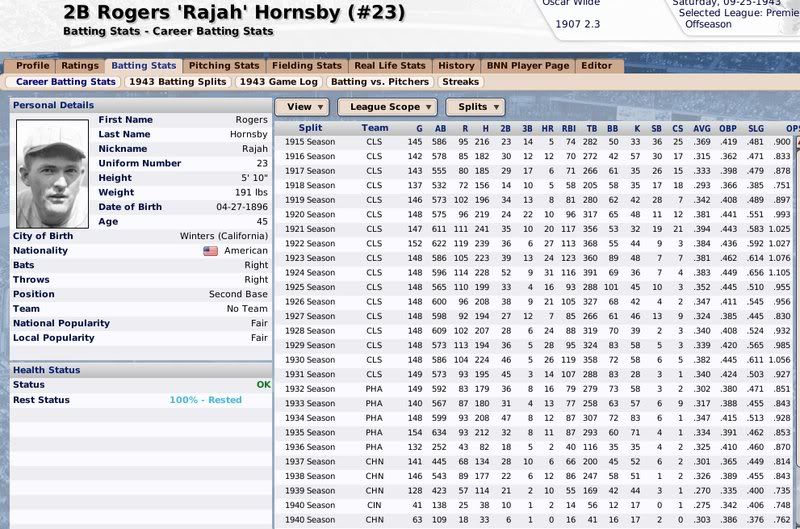This screenshot has height=529, width=800.
Task: Click the American flag nationality icon
Action: pos(210,251)
